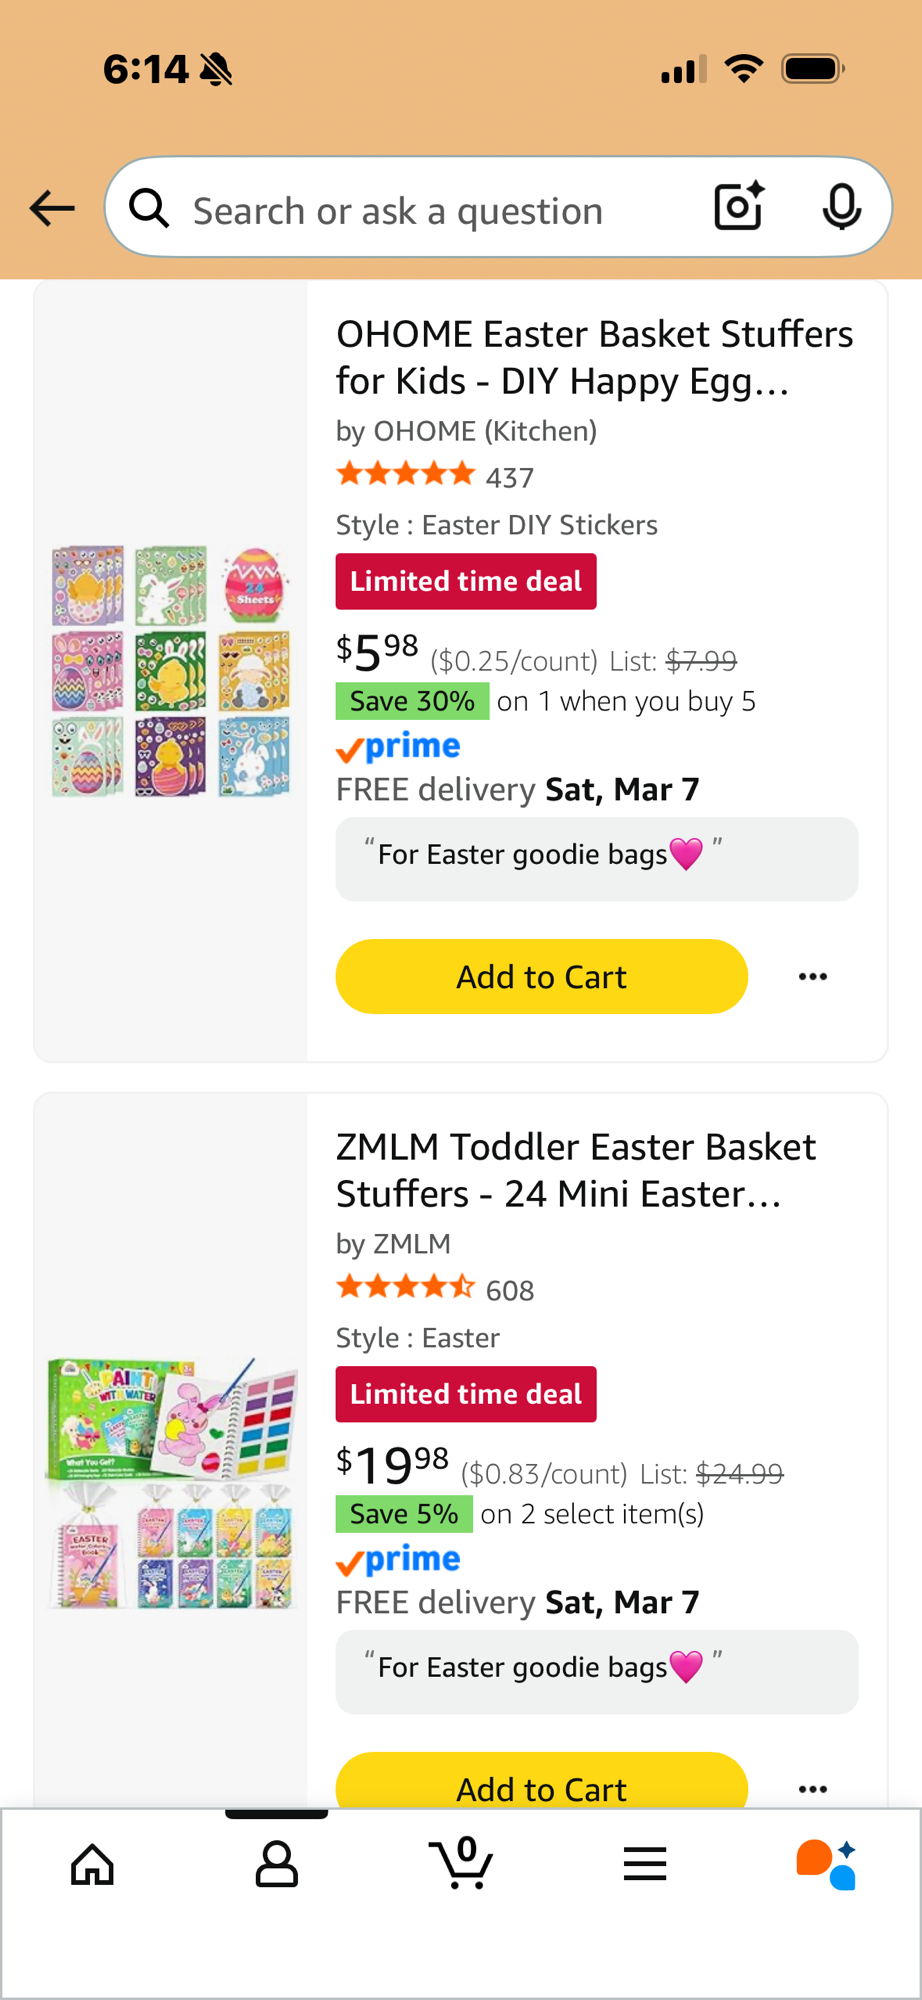Screen dimensions: 922x2000
Task: Add ZMLM Toddler Easter item to cart
Action: (541, 1786)
